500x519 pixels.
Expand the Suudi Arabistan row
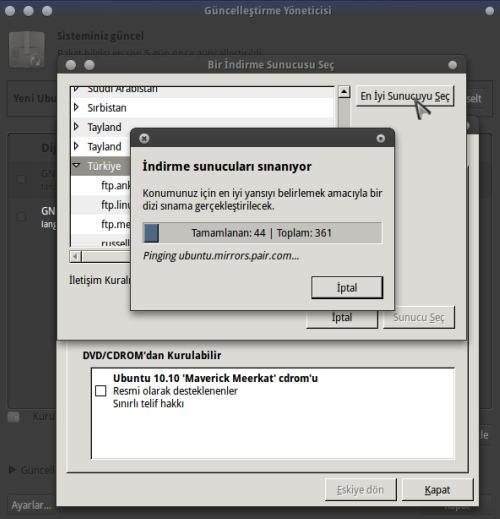(76, 89)
